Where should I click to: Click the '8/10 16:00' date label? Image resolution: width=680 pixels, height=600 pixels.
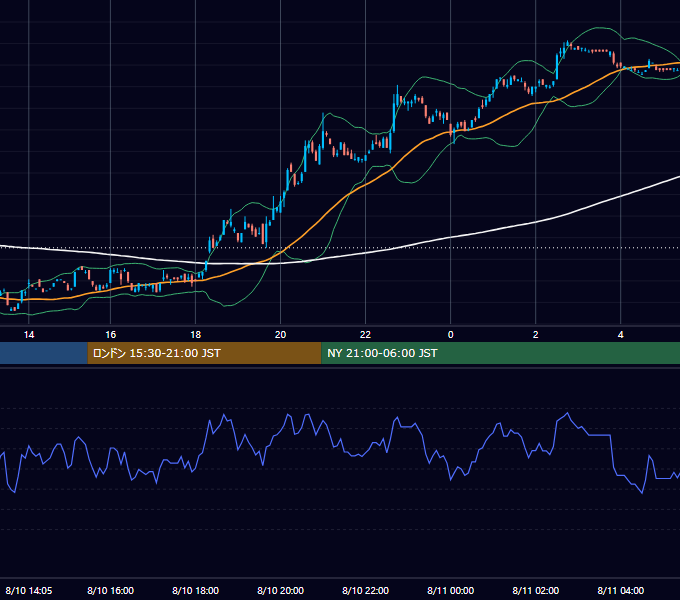(111, 590)
